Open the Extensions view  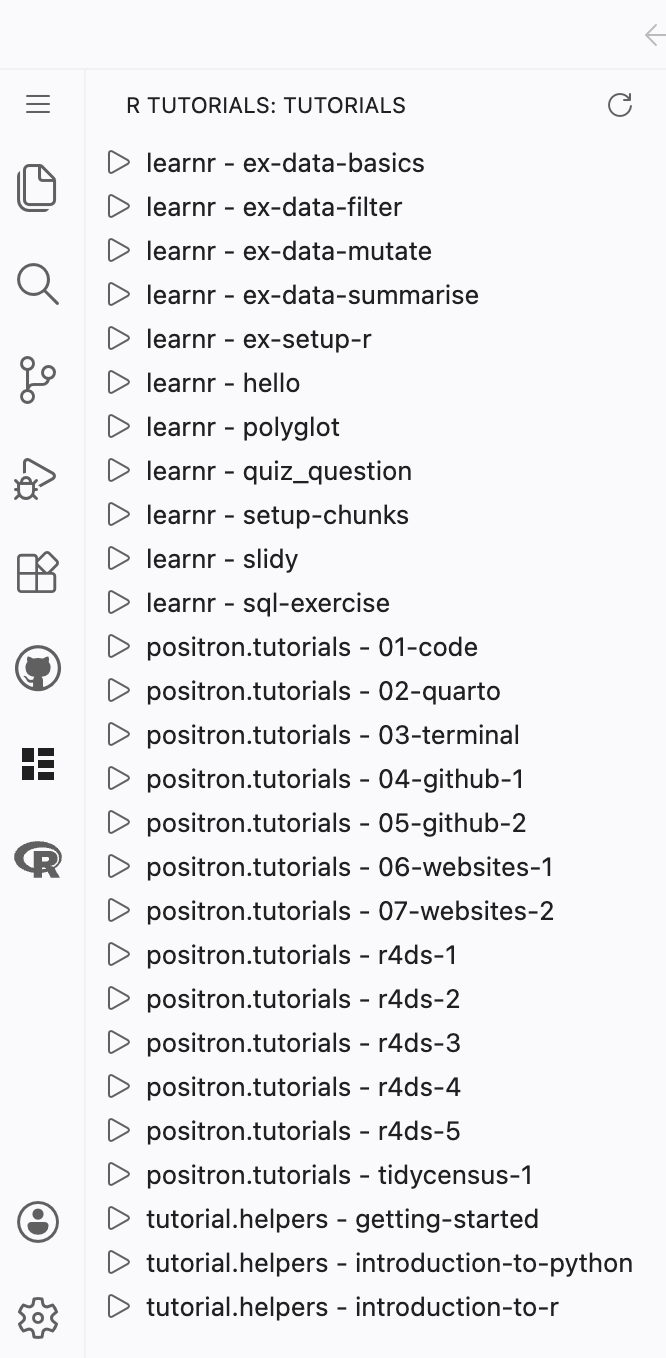38,573
